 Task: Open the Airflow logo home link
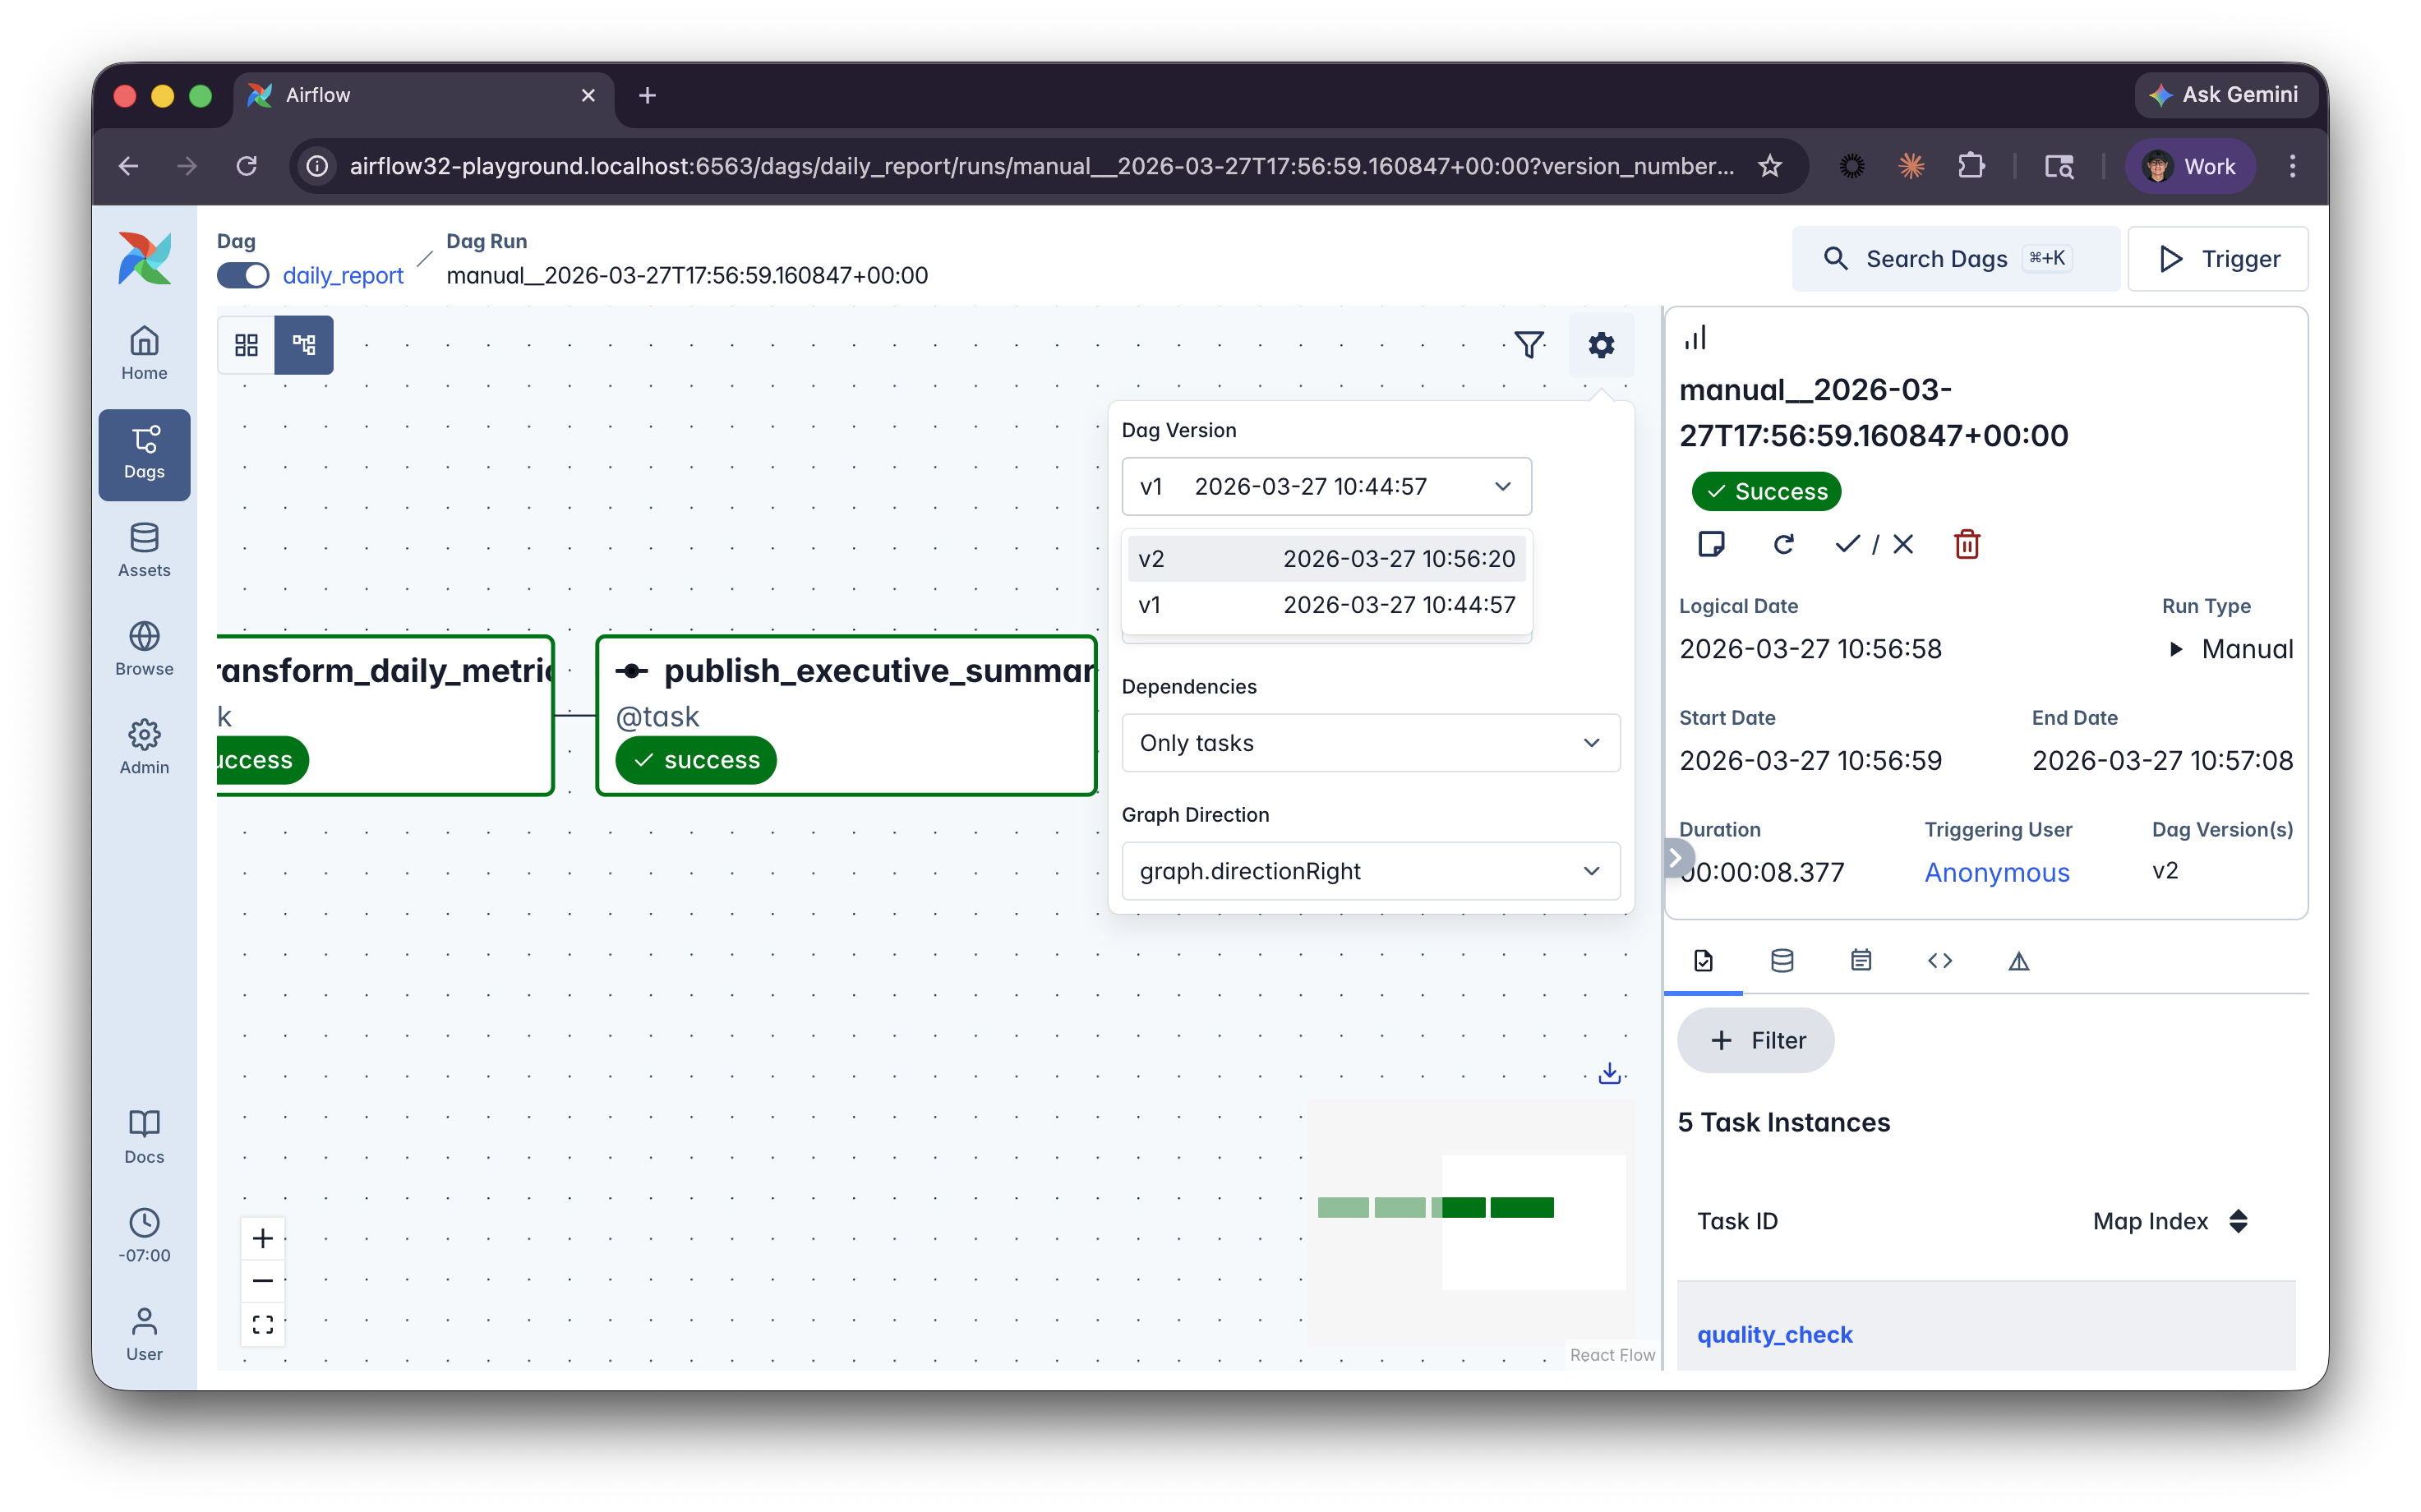point(144,259)
